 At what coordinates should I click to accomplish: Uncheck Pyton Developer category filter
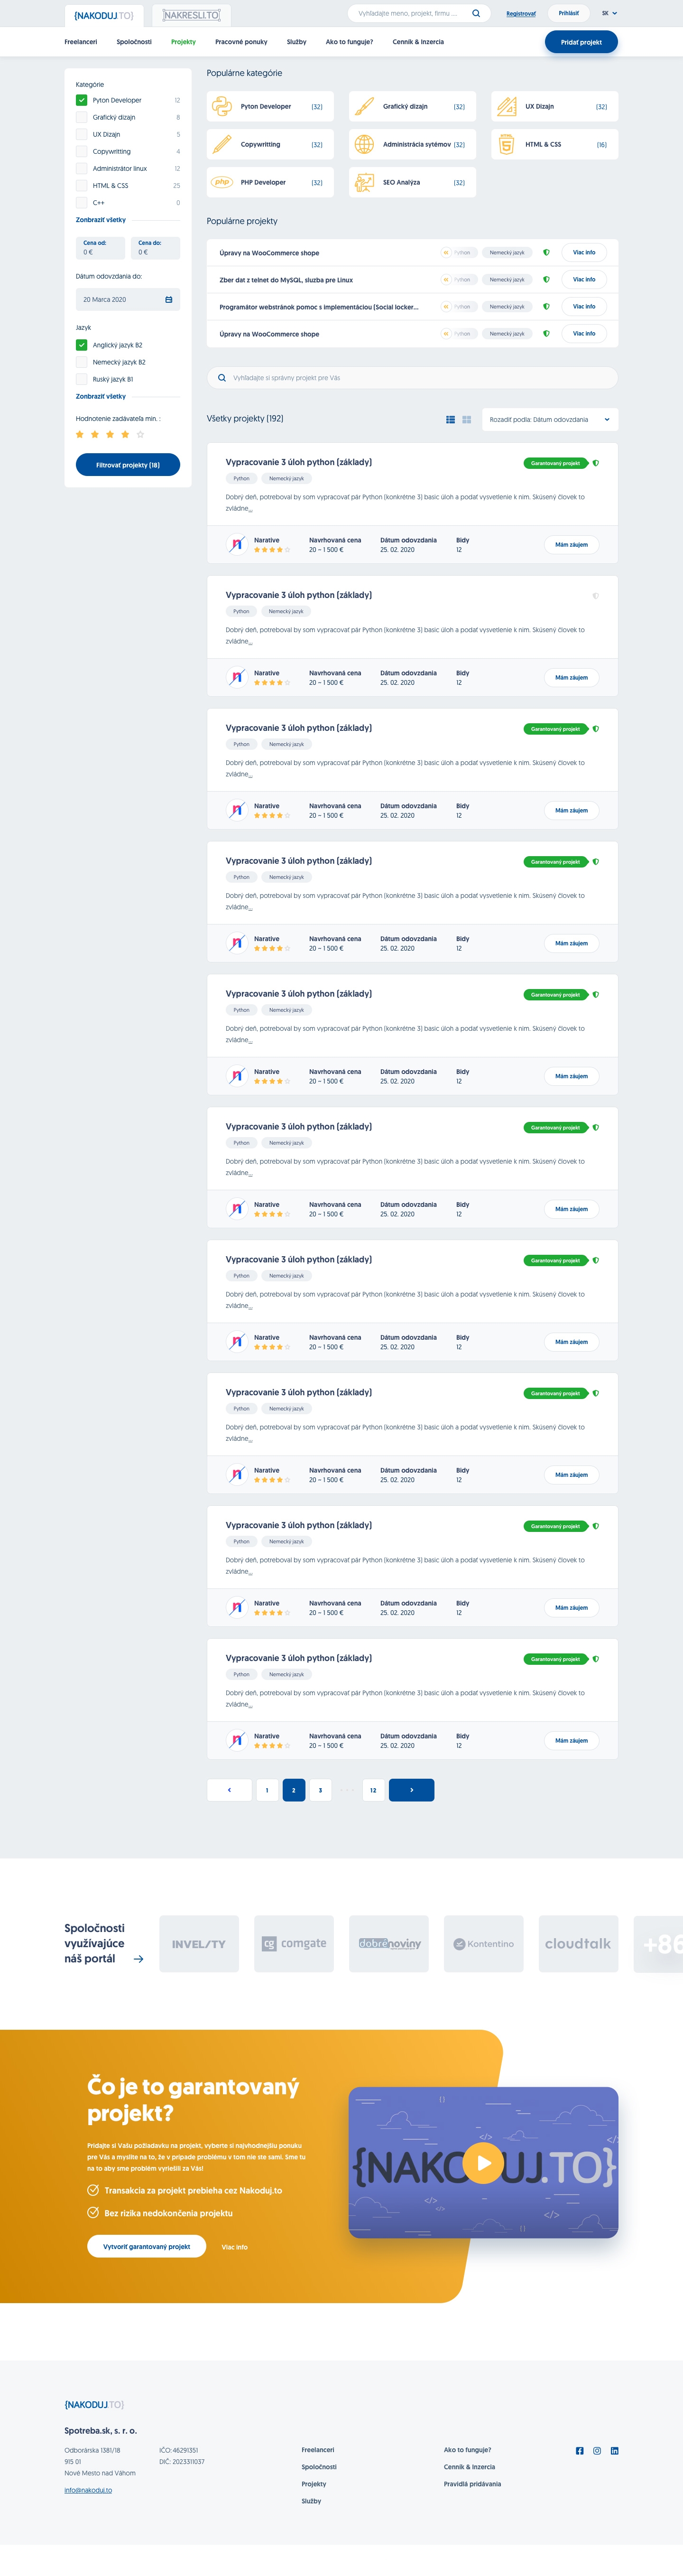point(81,100)
